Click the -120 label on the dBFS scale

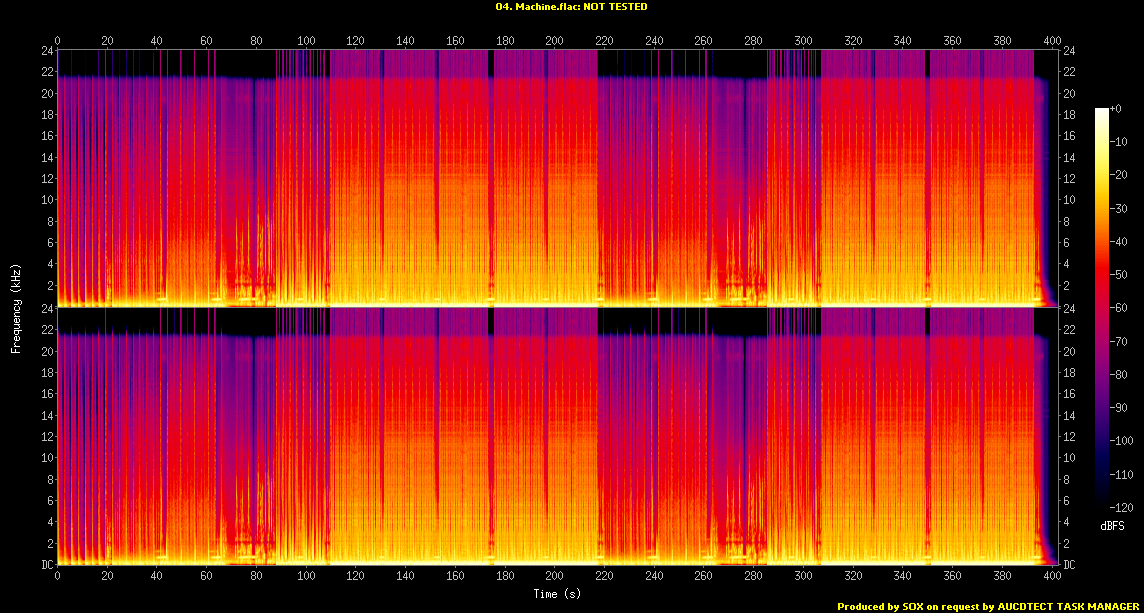pyautogui.click(x=1121, y=509)
